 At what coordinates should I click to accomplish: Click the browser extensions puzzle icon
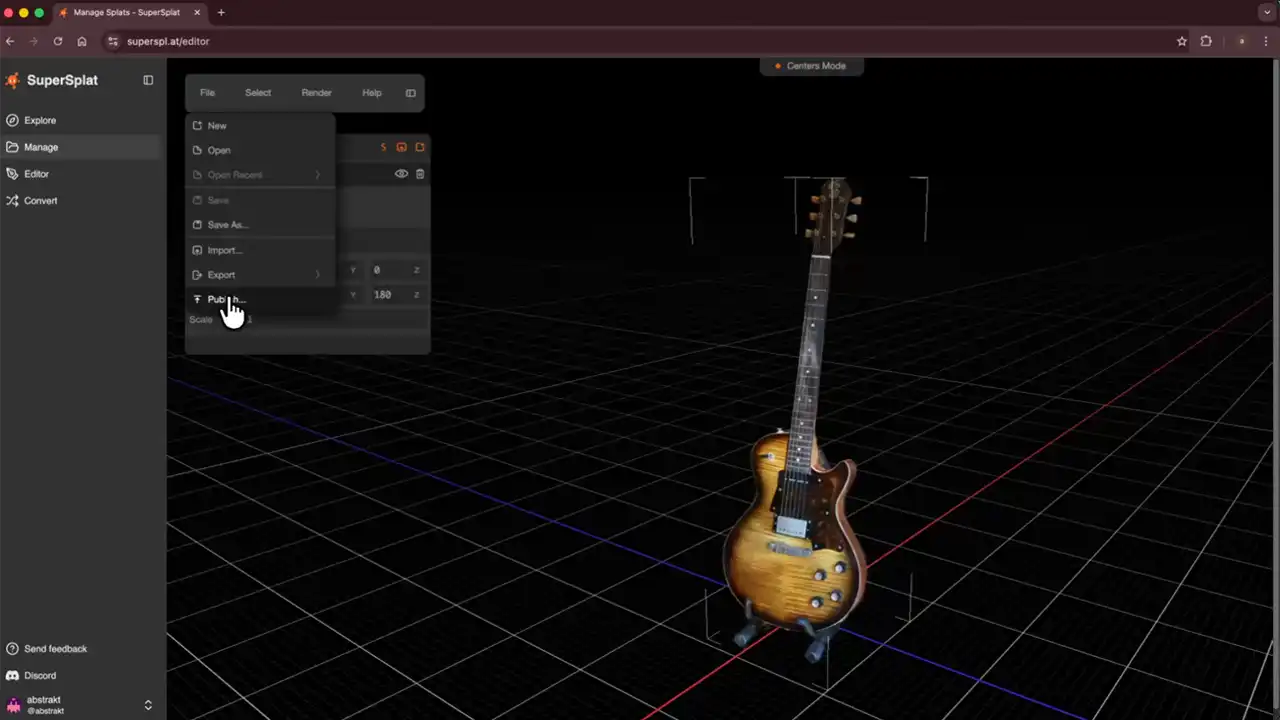pos(1206,41)
